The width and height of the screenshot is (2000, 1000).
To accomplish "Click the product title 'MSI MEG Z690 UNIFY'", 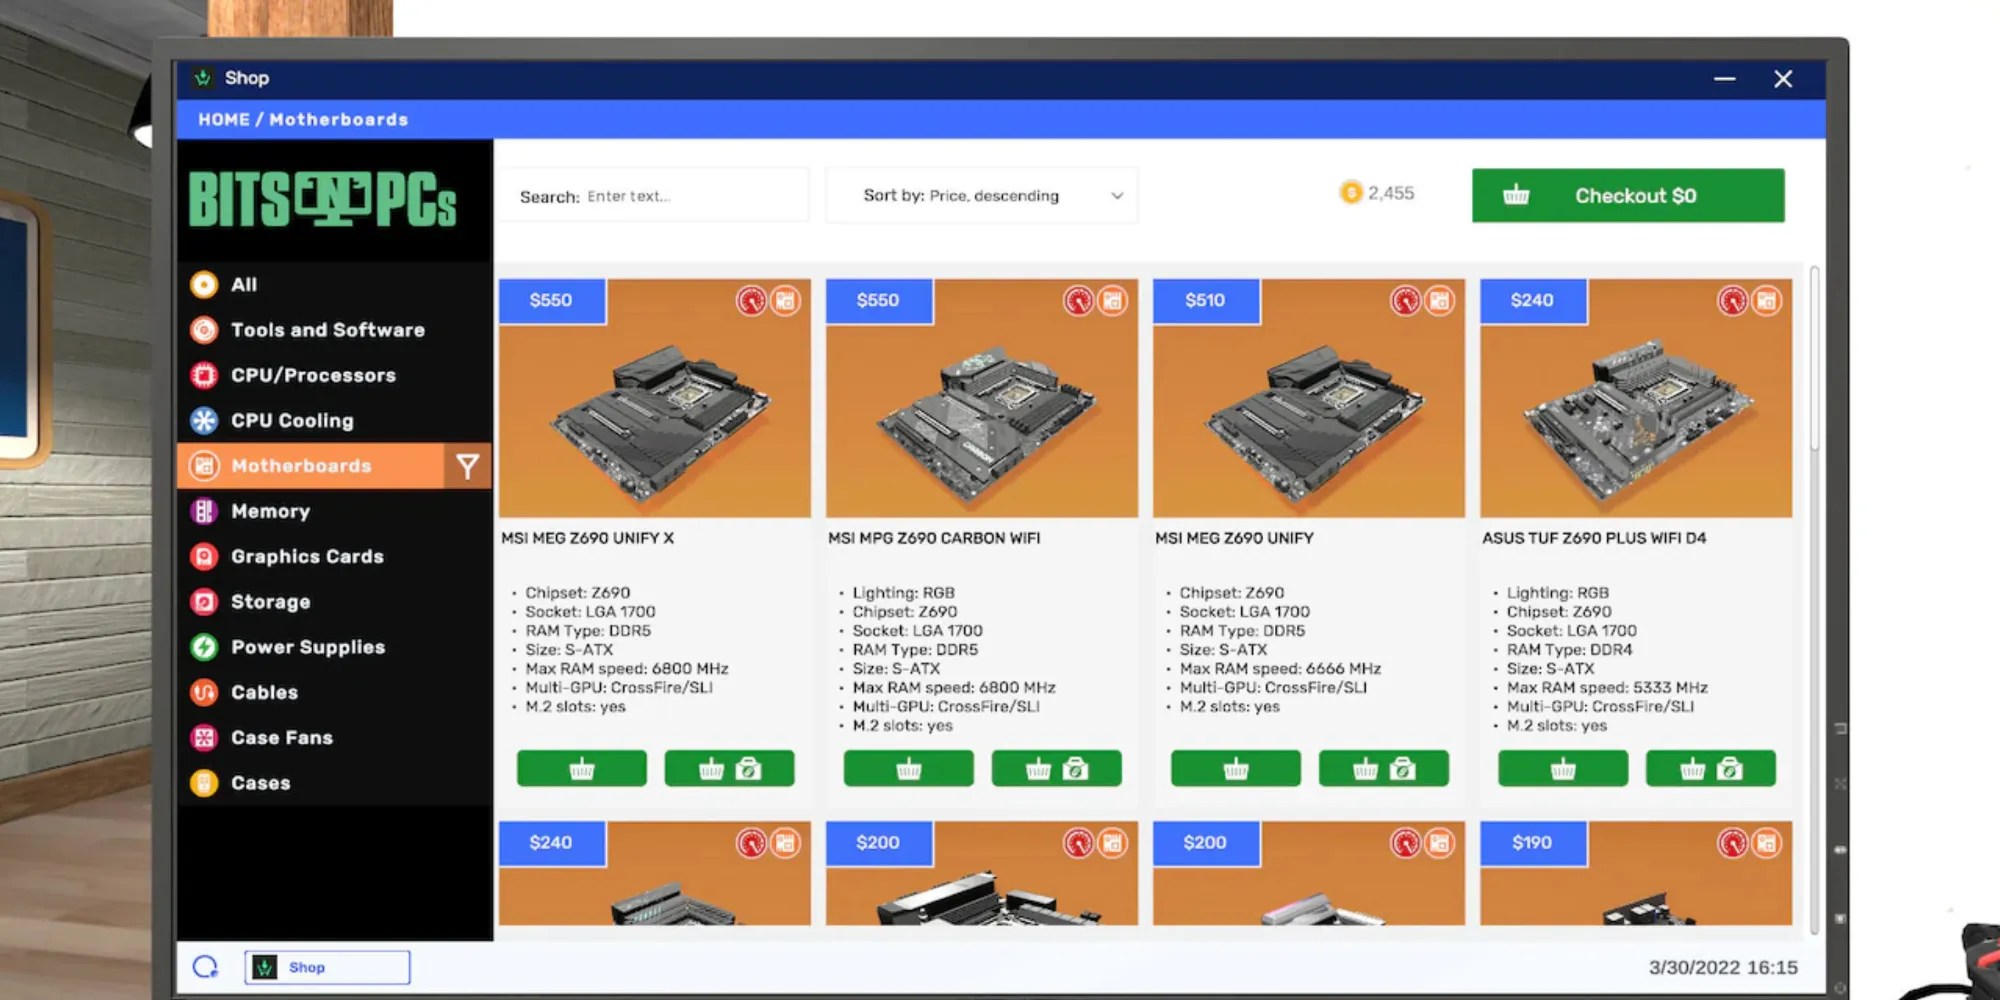I will (1234, 538).
